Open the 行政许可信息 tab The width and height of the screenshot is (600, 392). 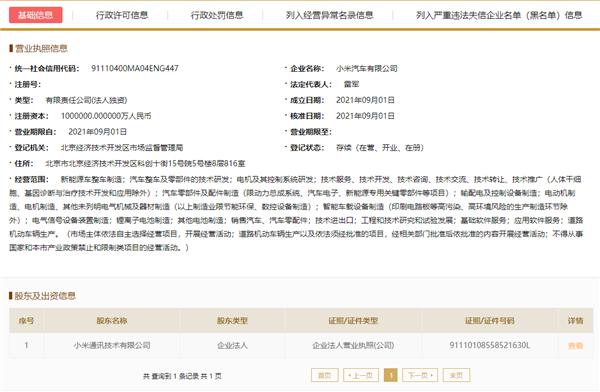(x=122, y=15)
